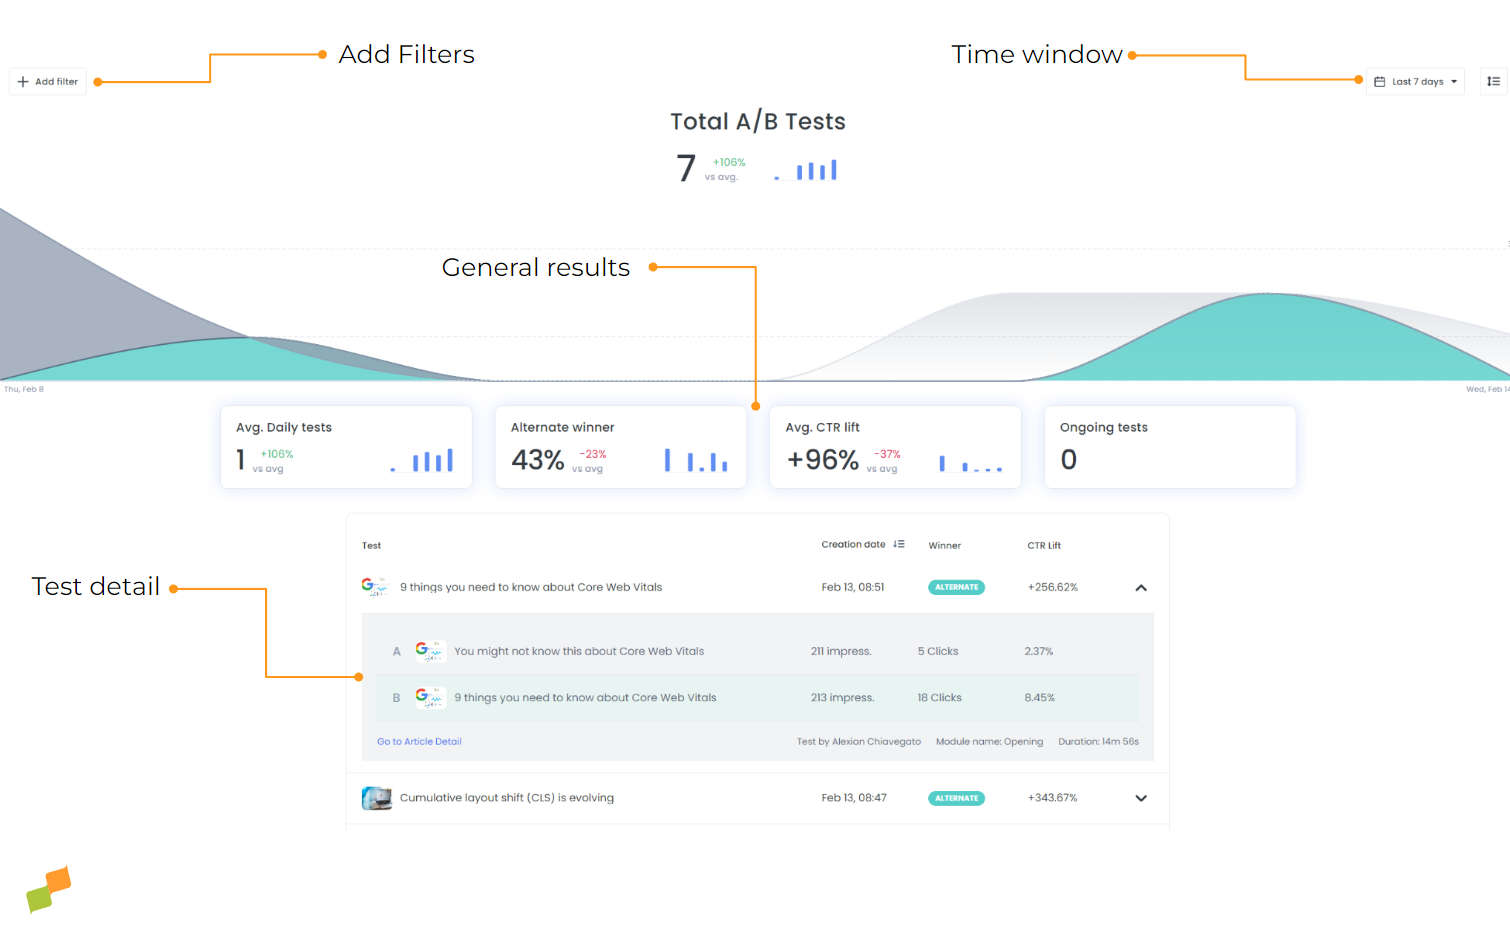1510x940 pixels.
Task: Click the favicon on variant B row
Action: pyautogui.click(x=430, y=697)
